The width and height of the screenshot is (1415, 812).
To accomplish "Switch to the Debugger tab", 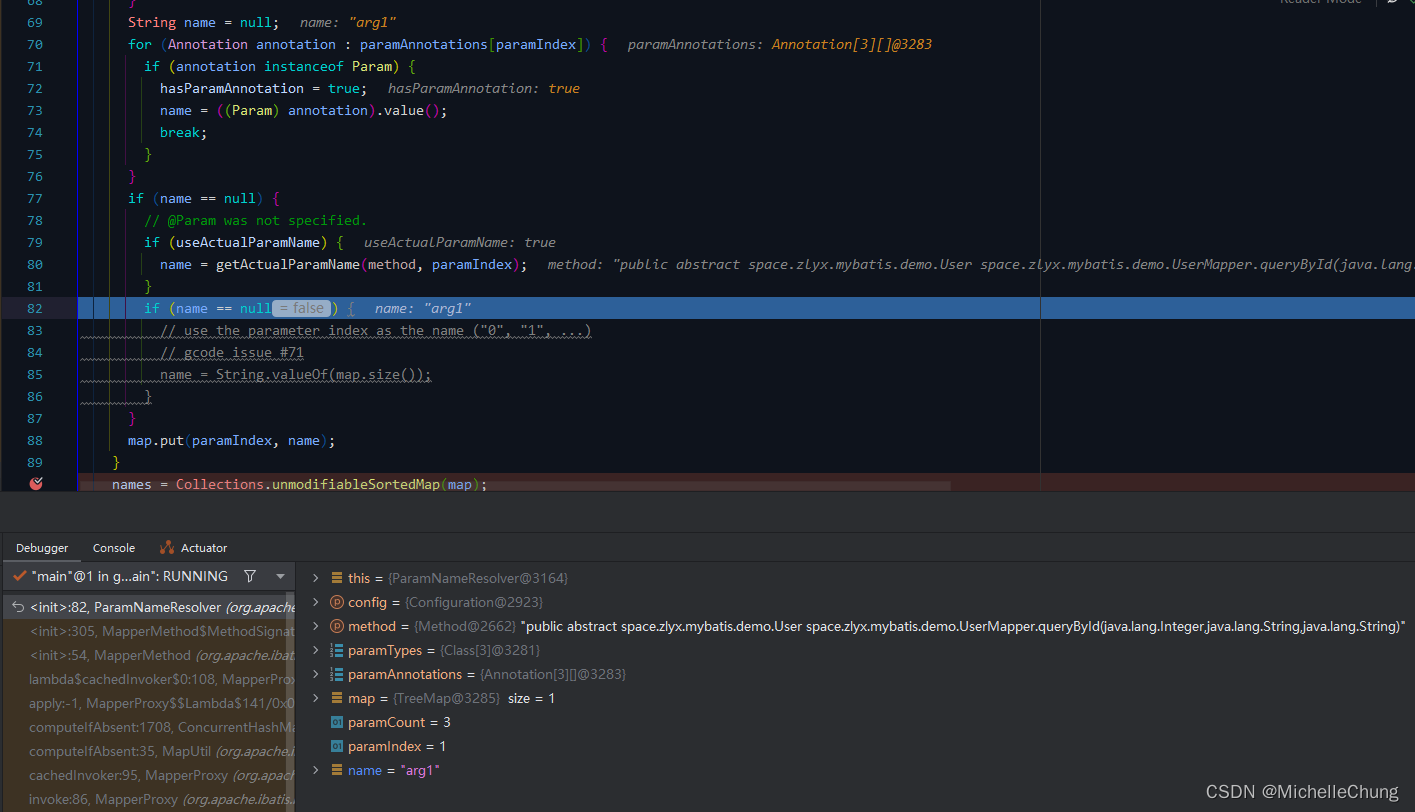I will click(42, 548).
